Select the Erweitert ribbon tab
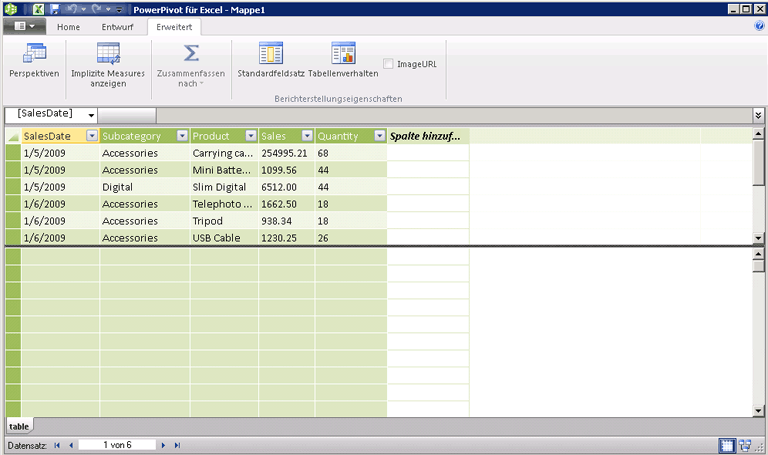The height and width of the screenshot is (455, 768). pyautogui.click(x=174, y=27)
